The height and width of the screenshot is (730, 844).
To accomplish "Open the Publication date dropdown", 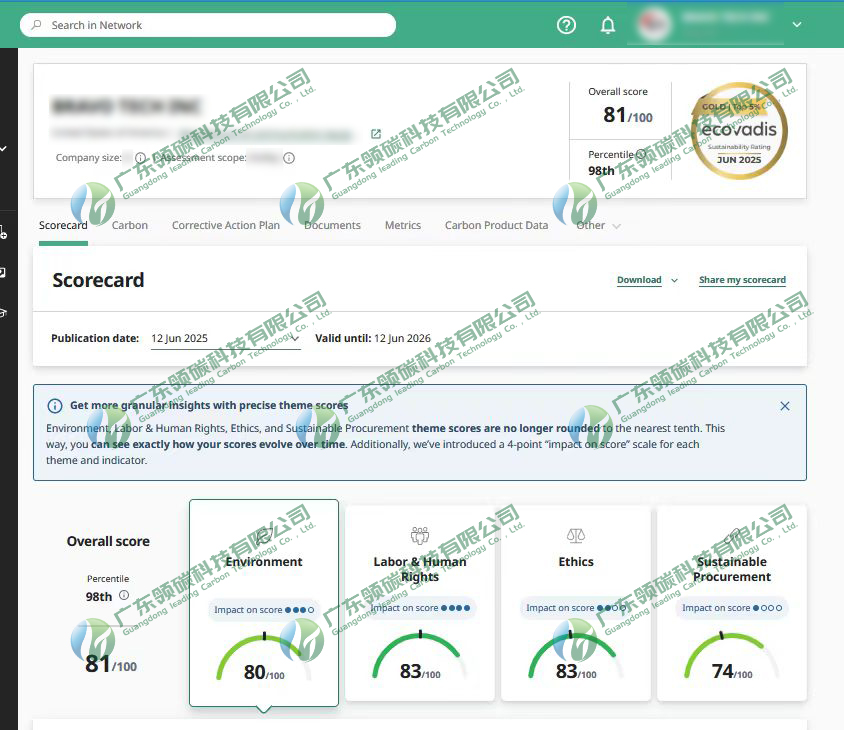I will coord(226,339).
